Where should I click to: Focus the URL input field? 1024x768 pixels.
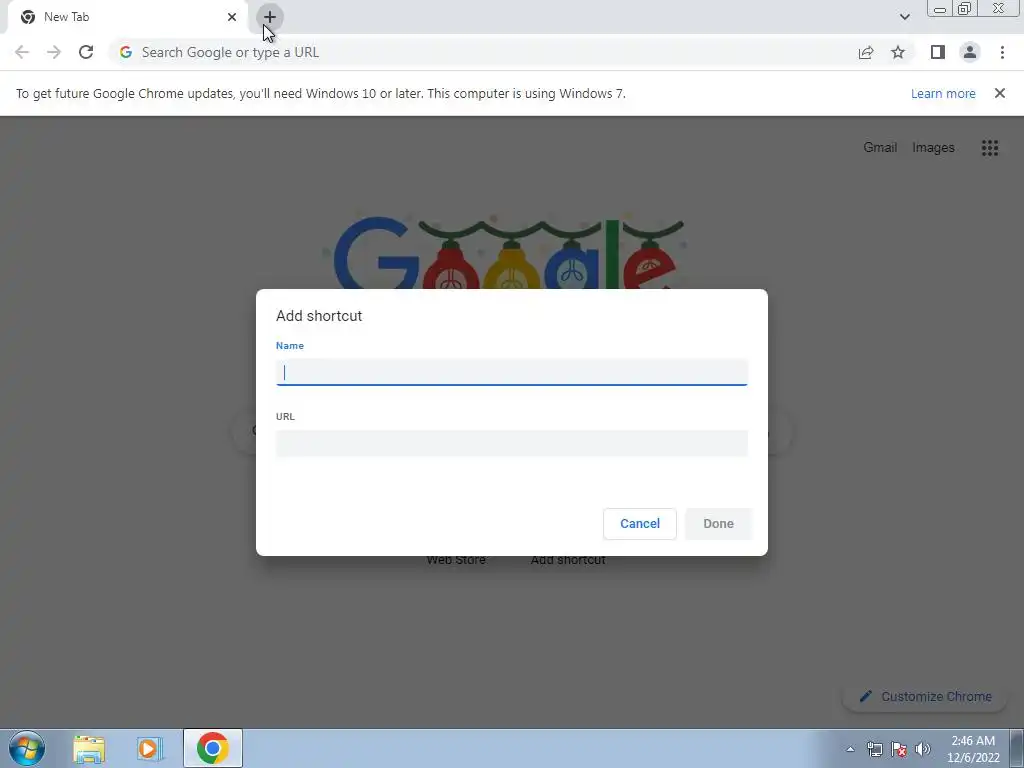(511, 443)
